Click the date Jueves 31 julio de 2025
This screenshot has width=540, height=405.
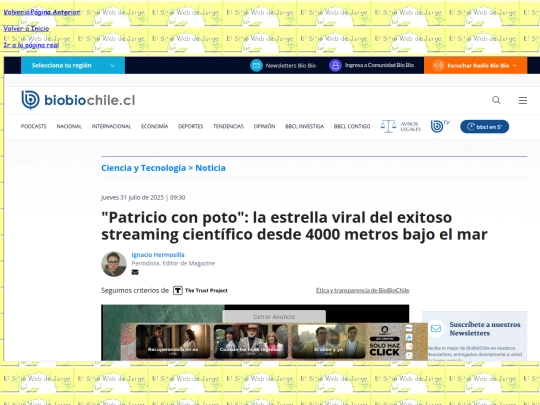[132, 197]
